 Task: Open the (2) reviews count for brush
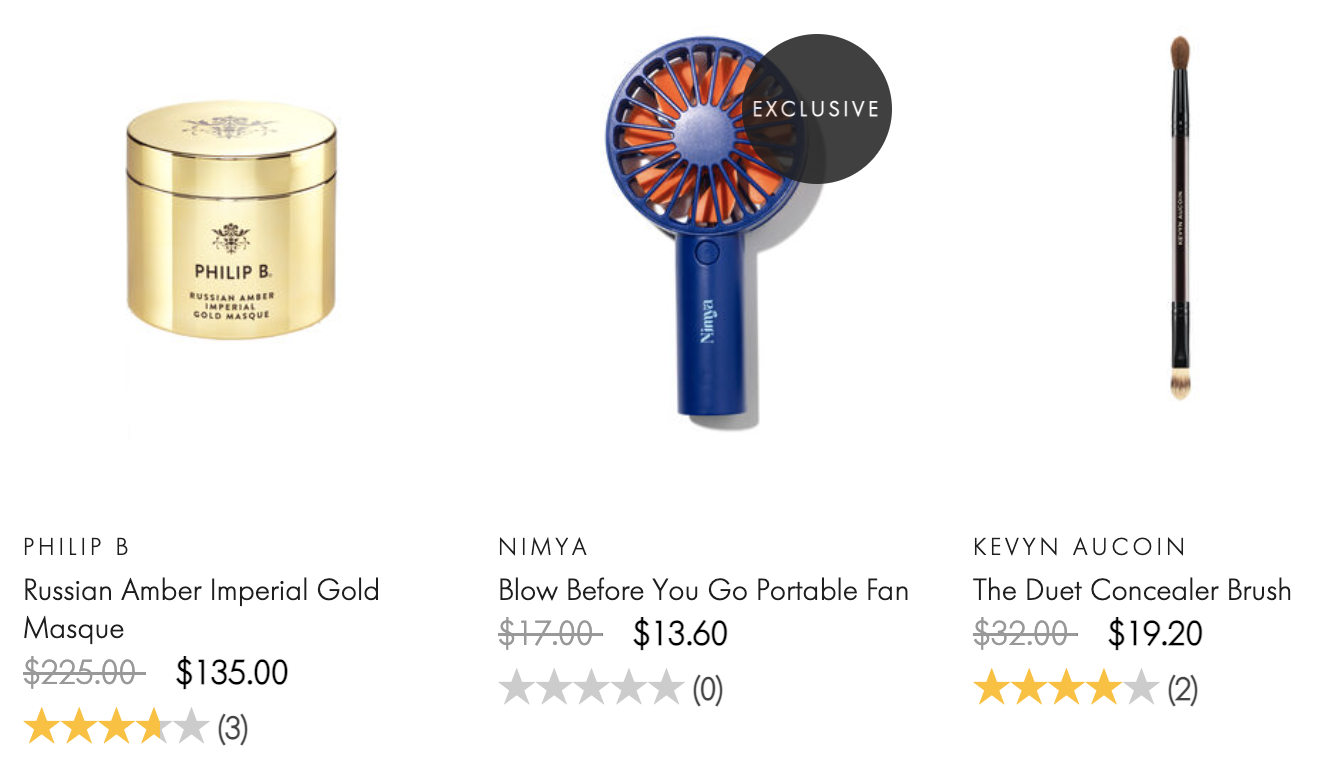tap(1183, 689)
